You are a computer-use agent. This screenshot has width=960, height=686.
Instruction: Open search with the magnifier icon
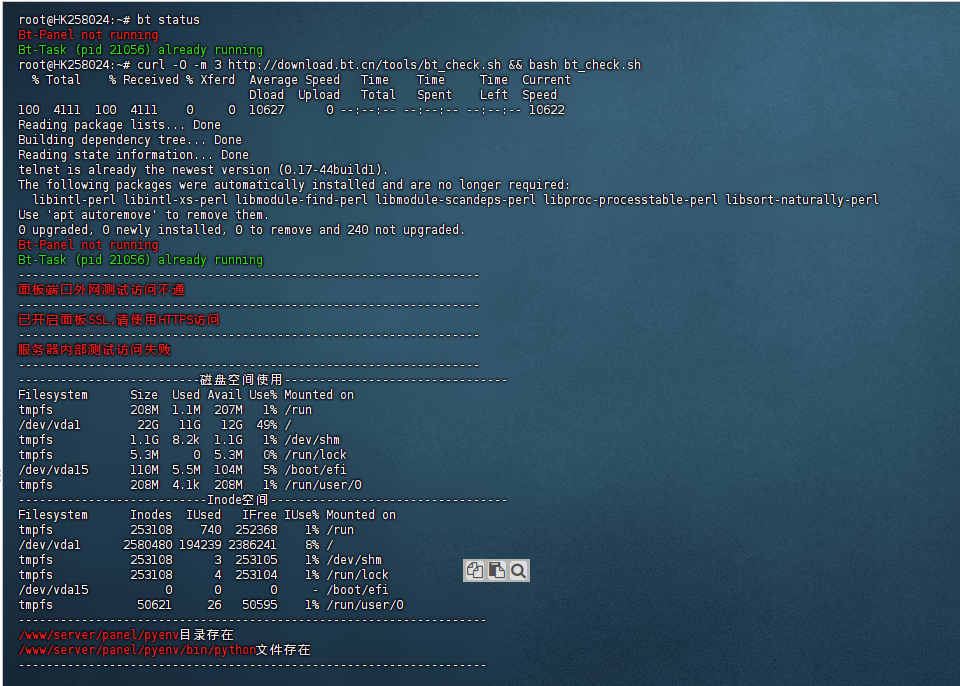[x=518, y=570]
